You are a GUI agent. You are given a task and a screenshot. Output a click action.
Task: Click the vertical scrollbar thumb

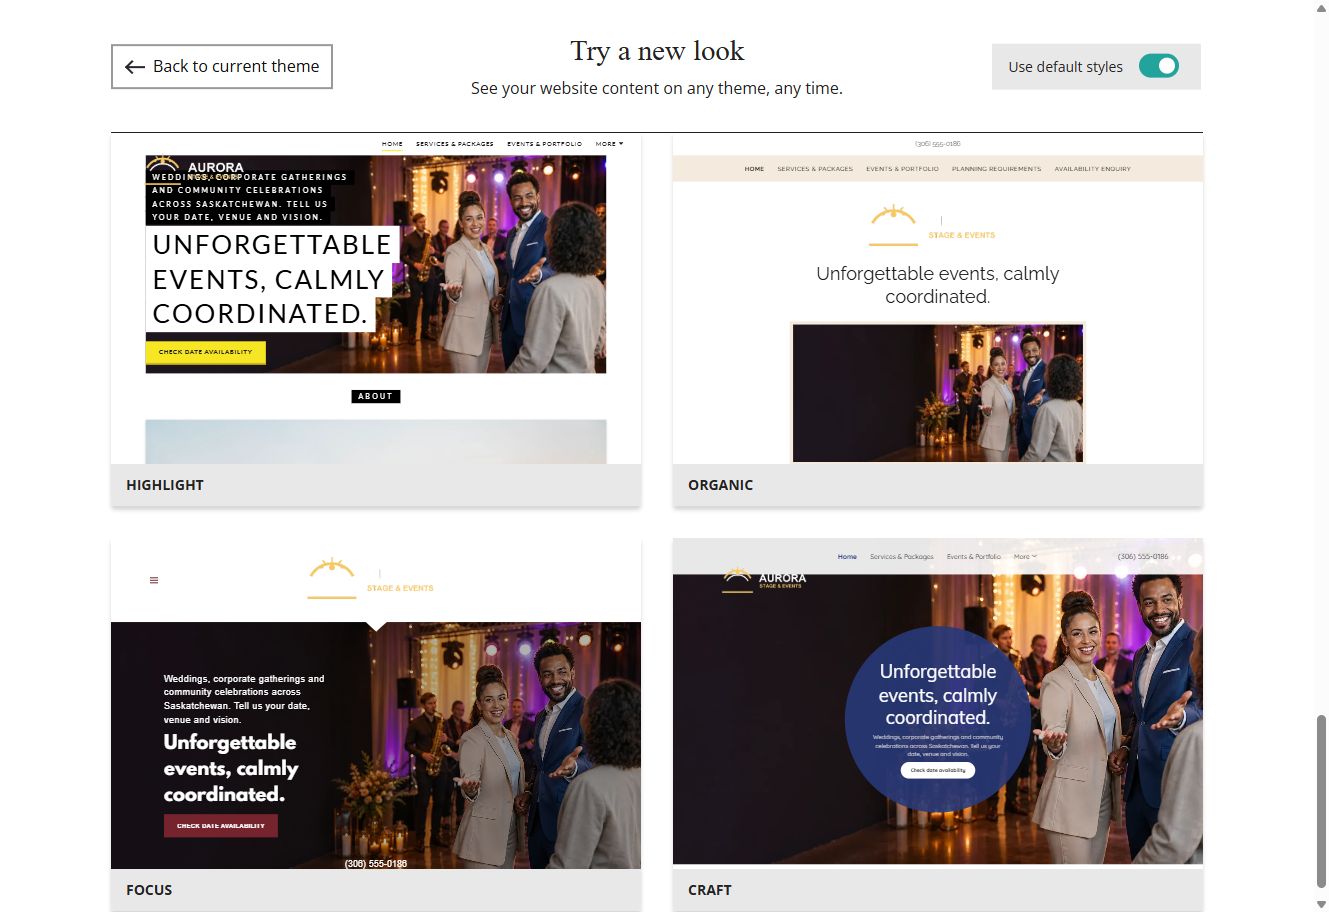[x=1321, y=800]
